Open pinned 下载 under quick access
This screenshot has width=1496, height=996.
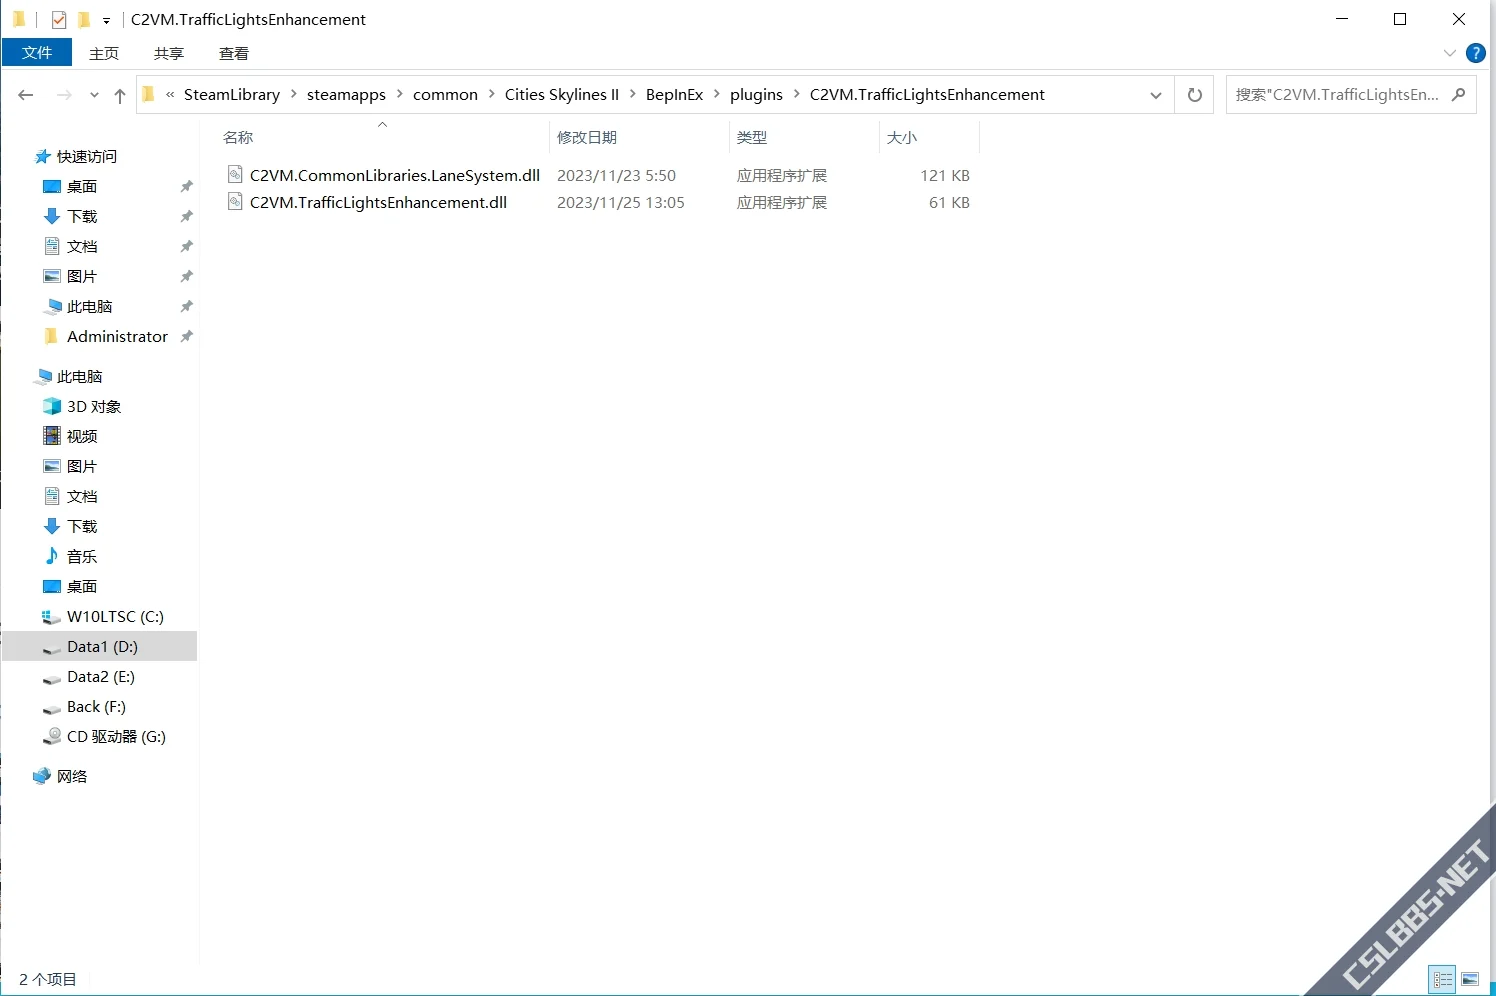point(82,217)
